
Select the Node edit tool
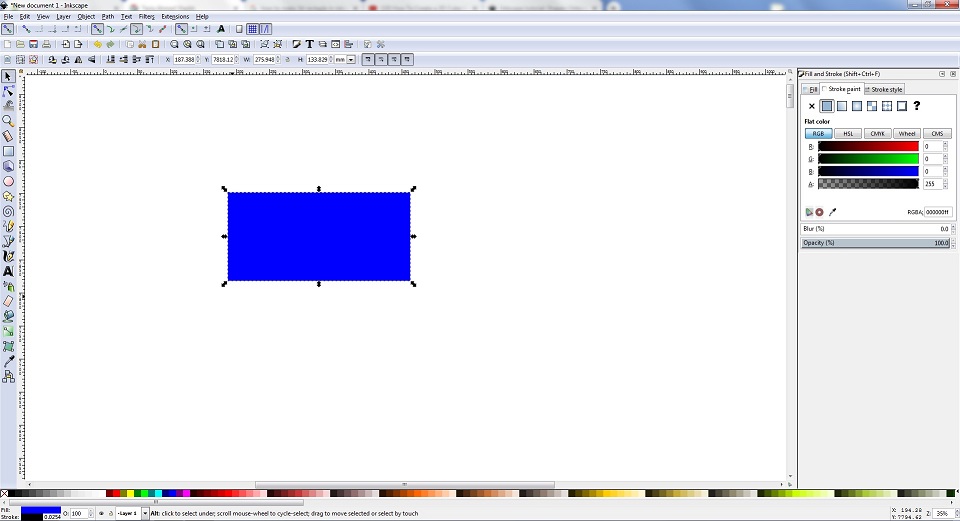pyautogui.click(x=8, y=91)
